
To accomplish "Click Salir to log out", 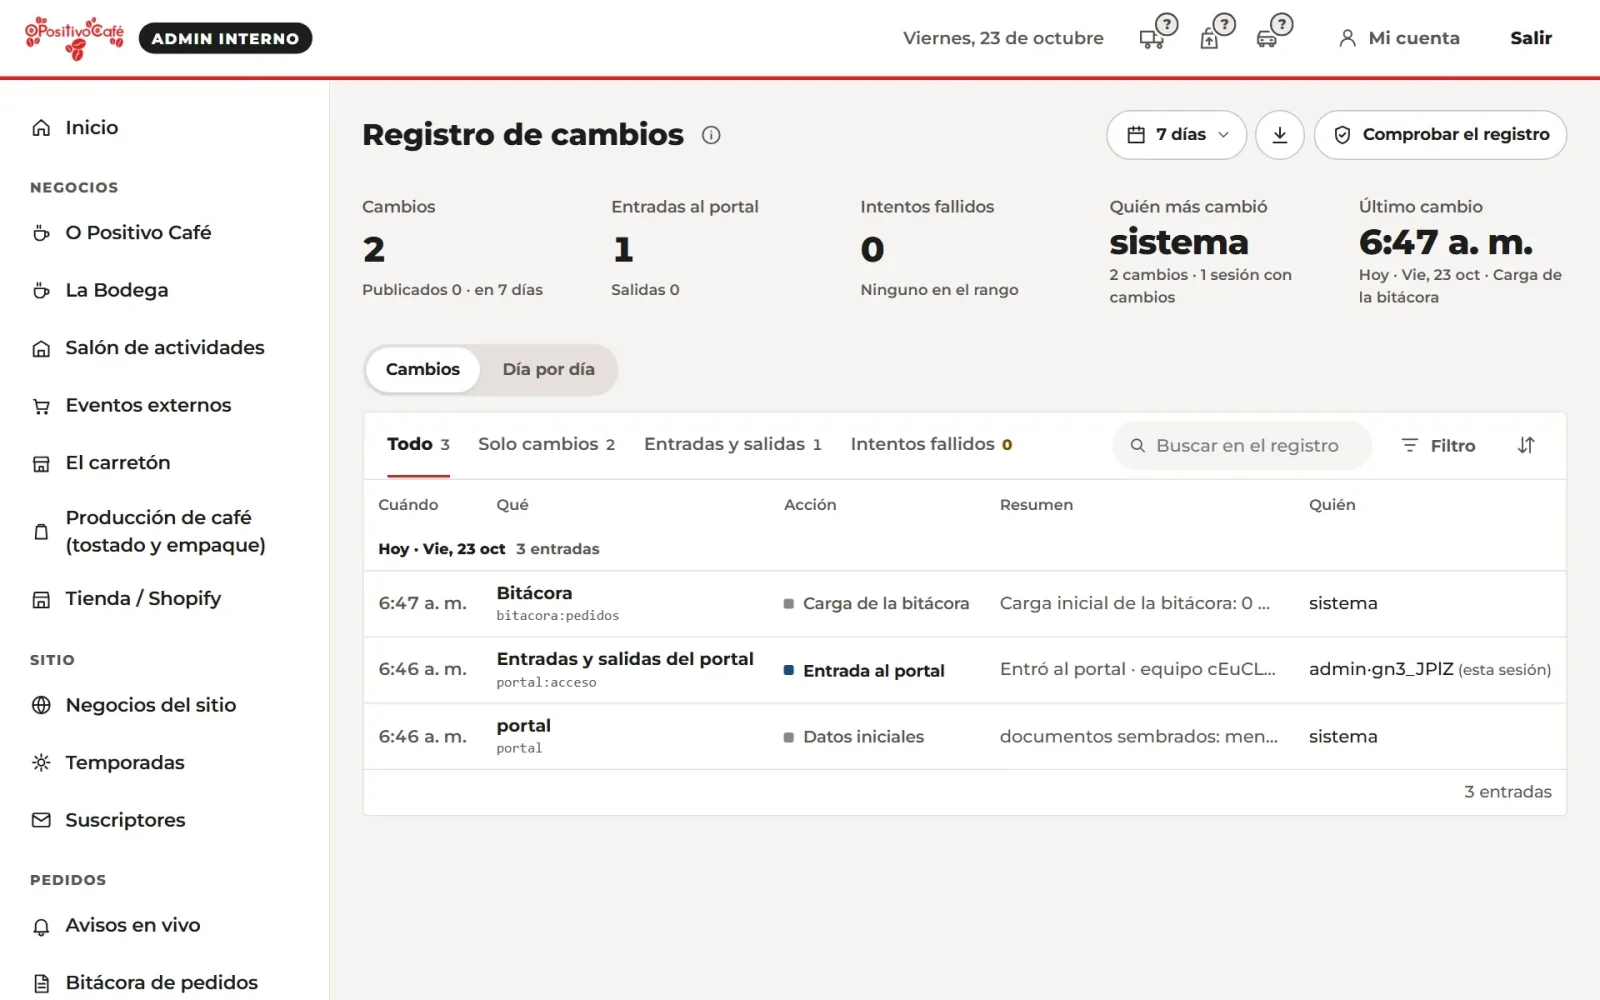I will click(1531, 38).
